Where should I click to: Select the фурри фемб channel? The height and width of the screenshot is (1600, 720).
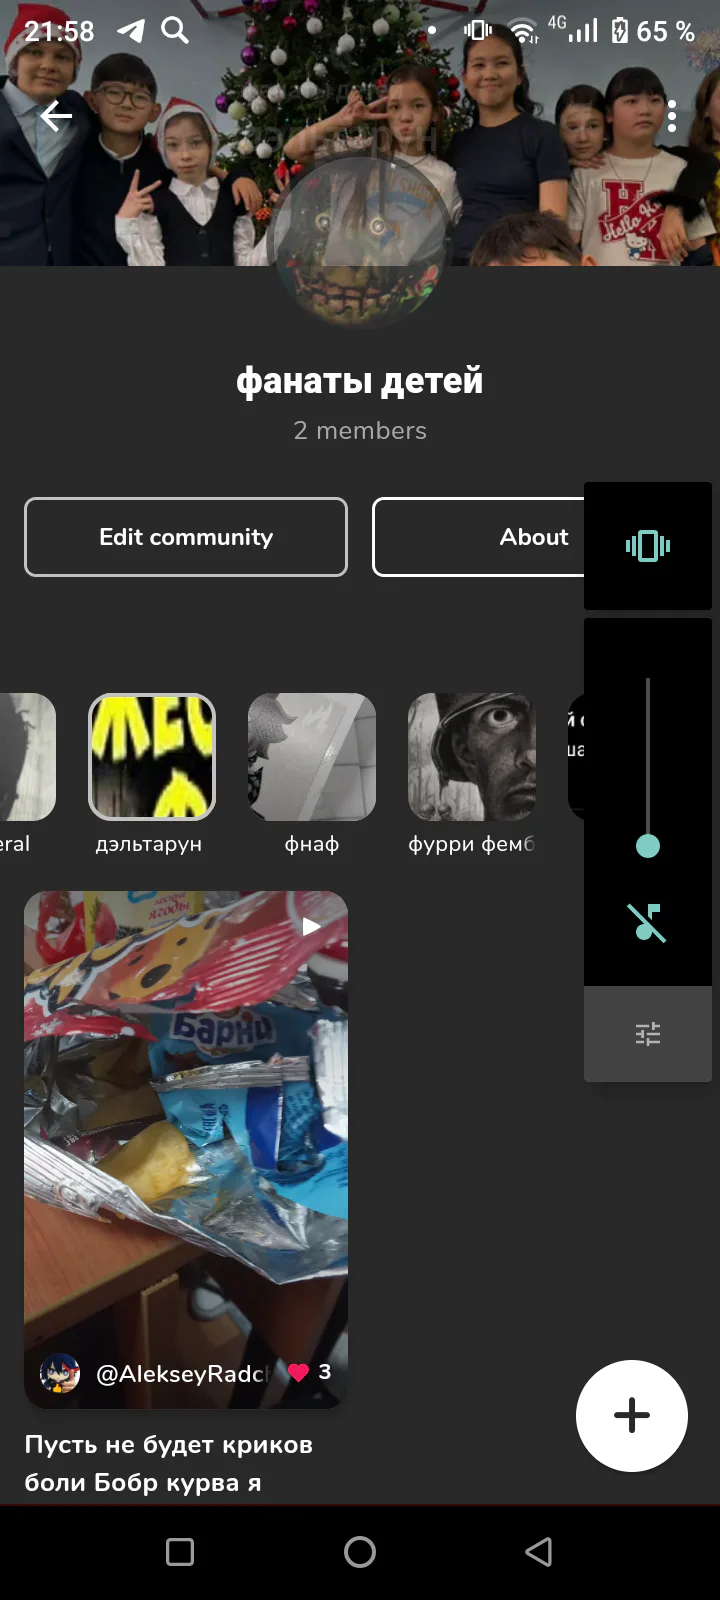tap(472, 775)
